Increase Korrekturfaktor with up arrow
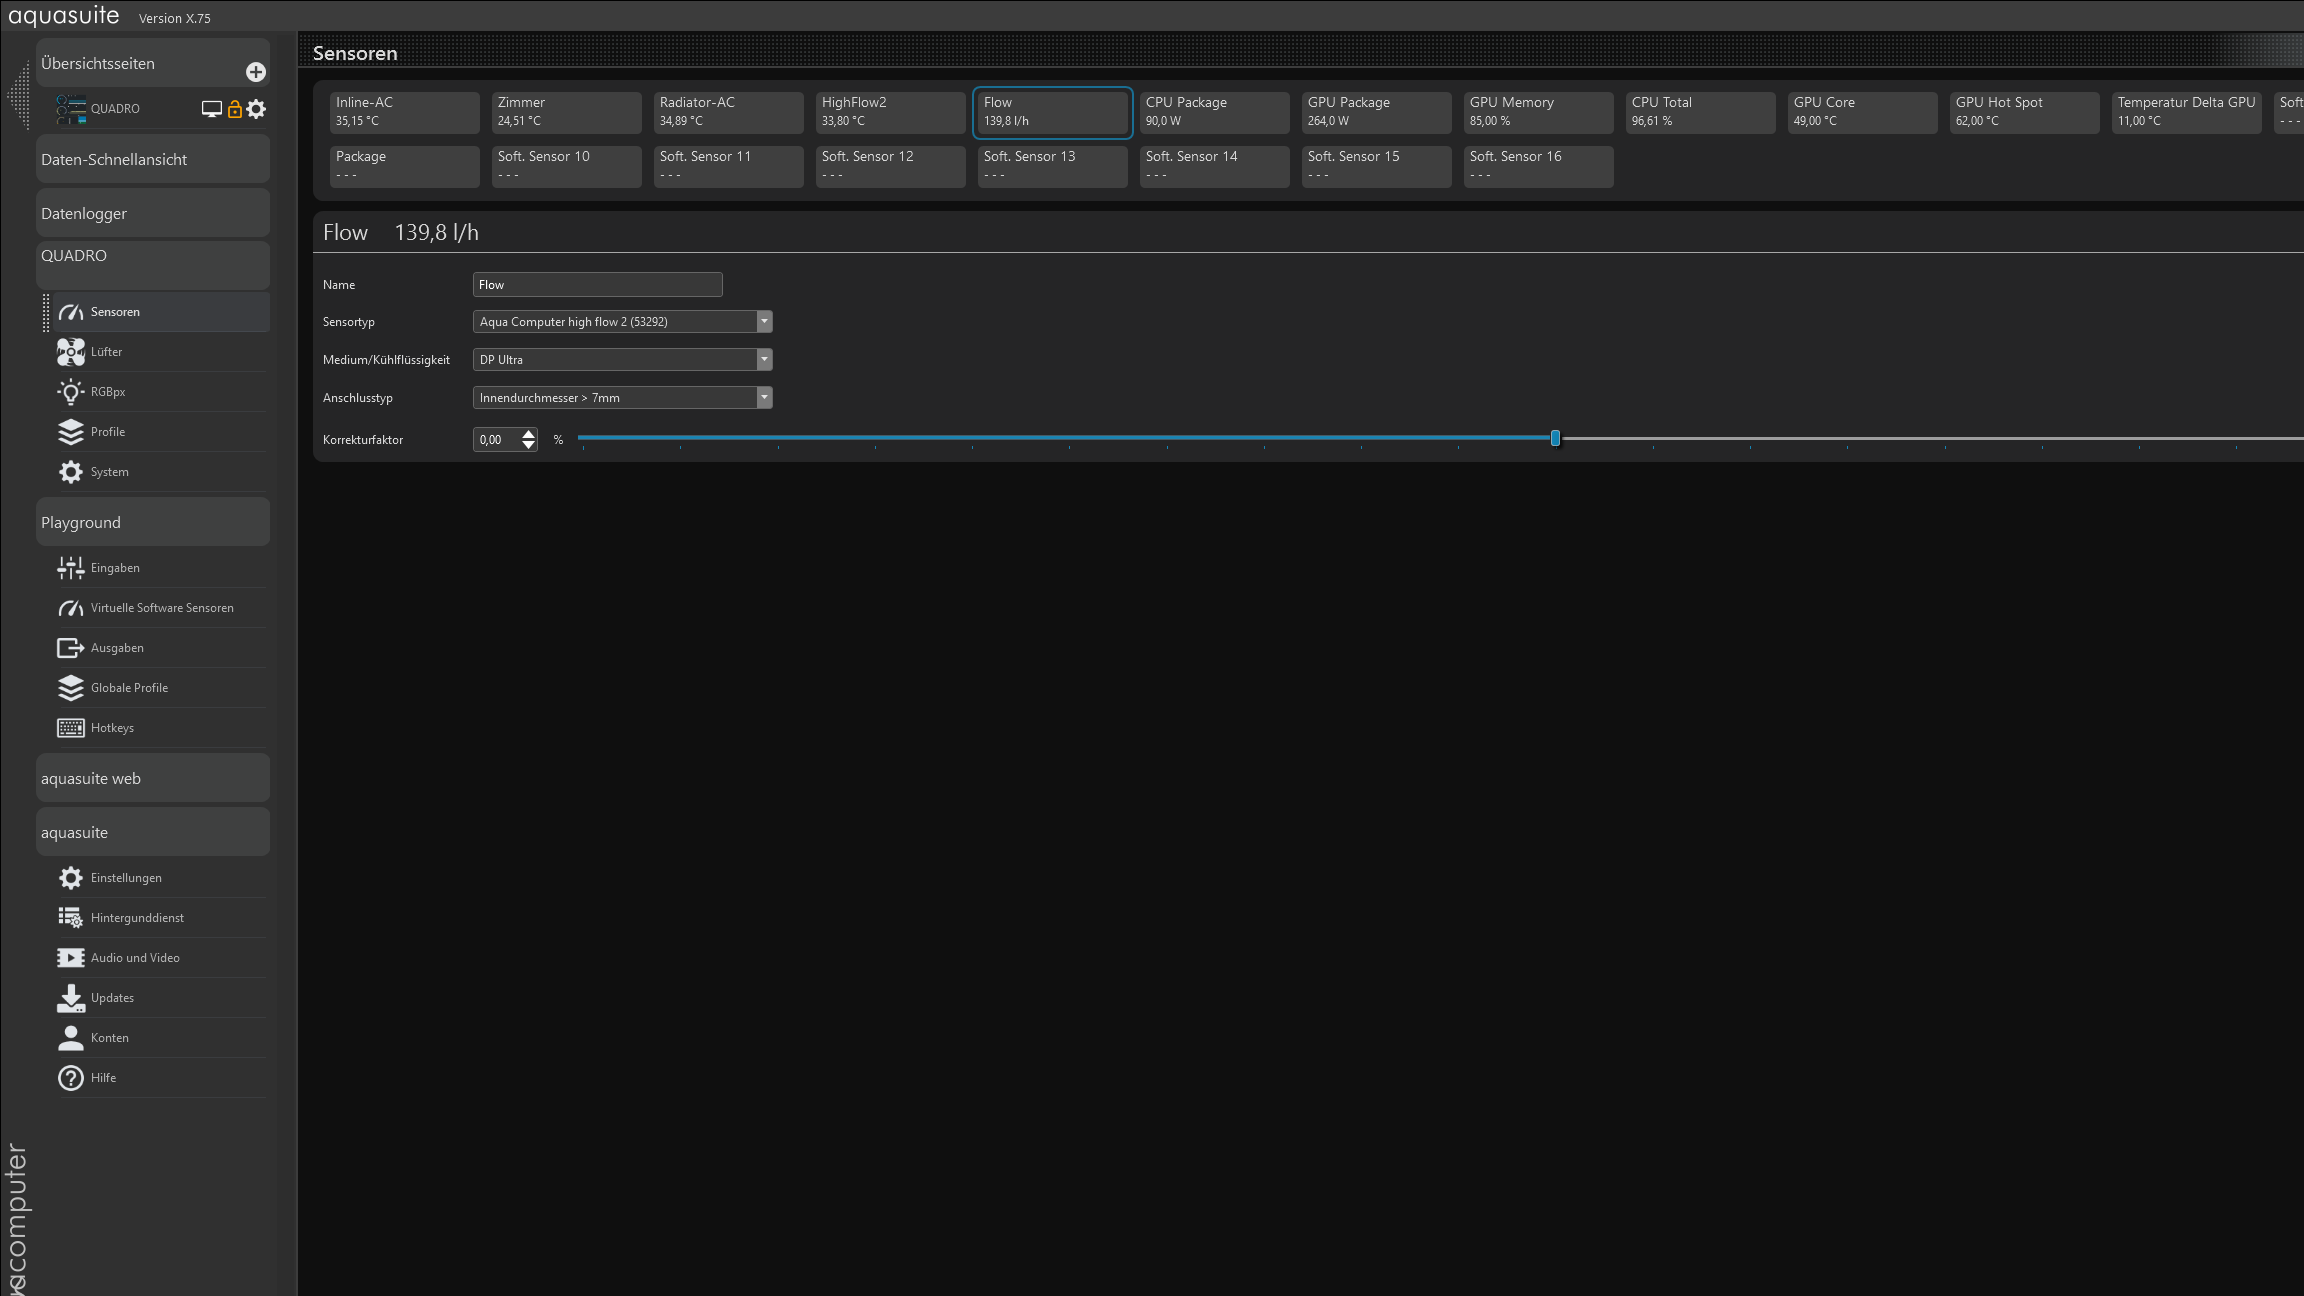 pyautogui.click(x=529, y=434)
